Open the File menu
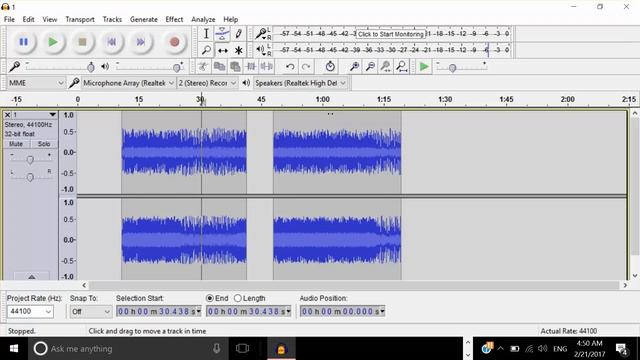The image size is (640, 360). point(9,19)
